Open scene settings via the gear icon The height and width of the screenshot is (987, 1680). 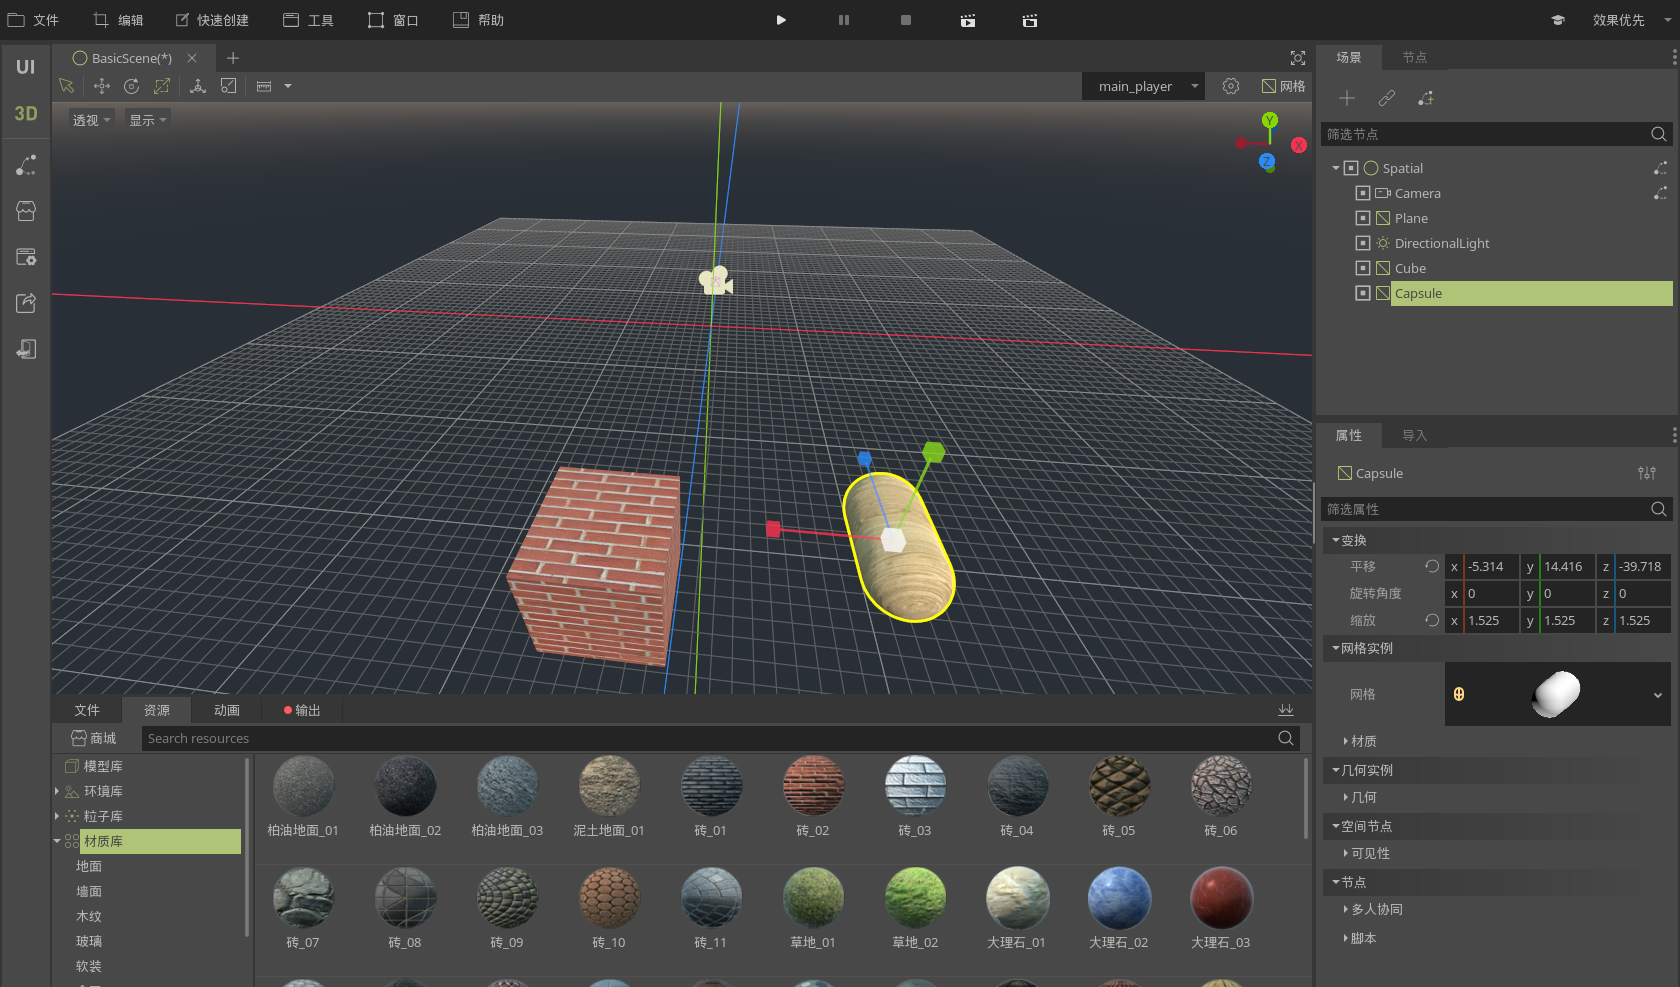[x=1231, y=86]
